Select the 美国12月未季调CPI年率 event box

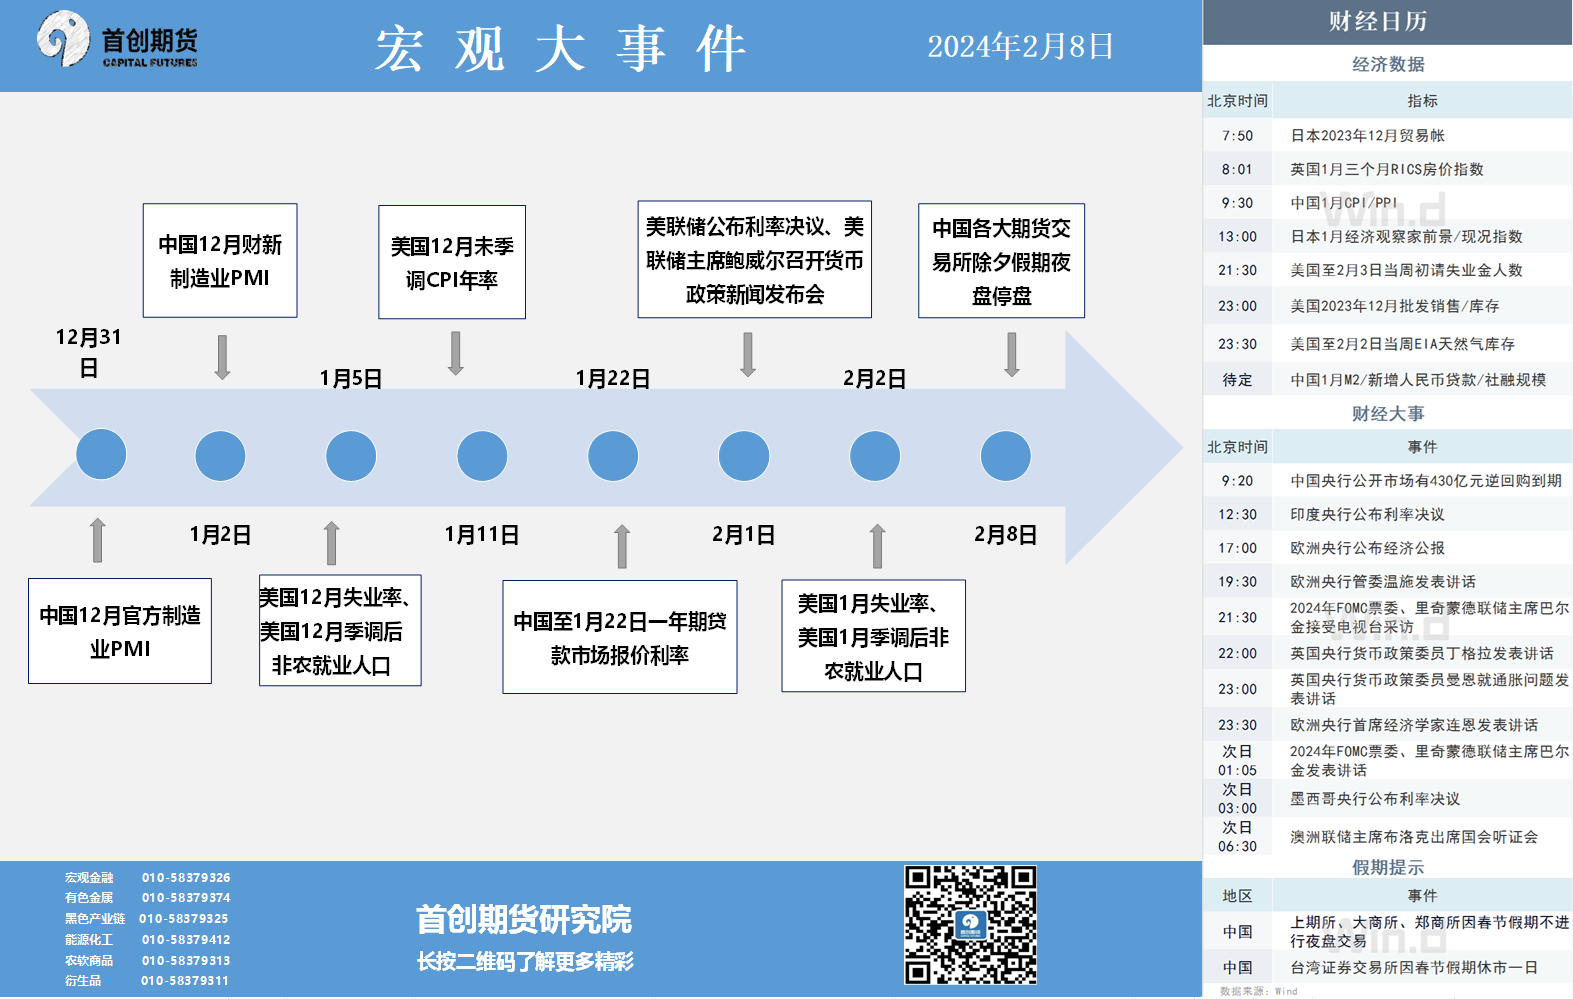coord(452,262)
